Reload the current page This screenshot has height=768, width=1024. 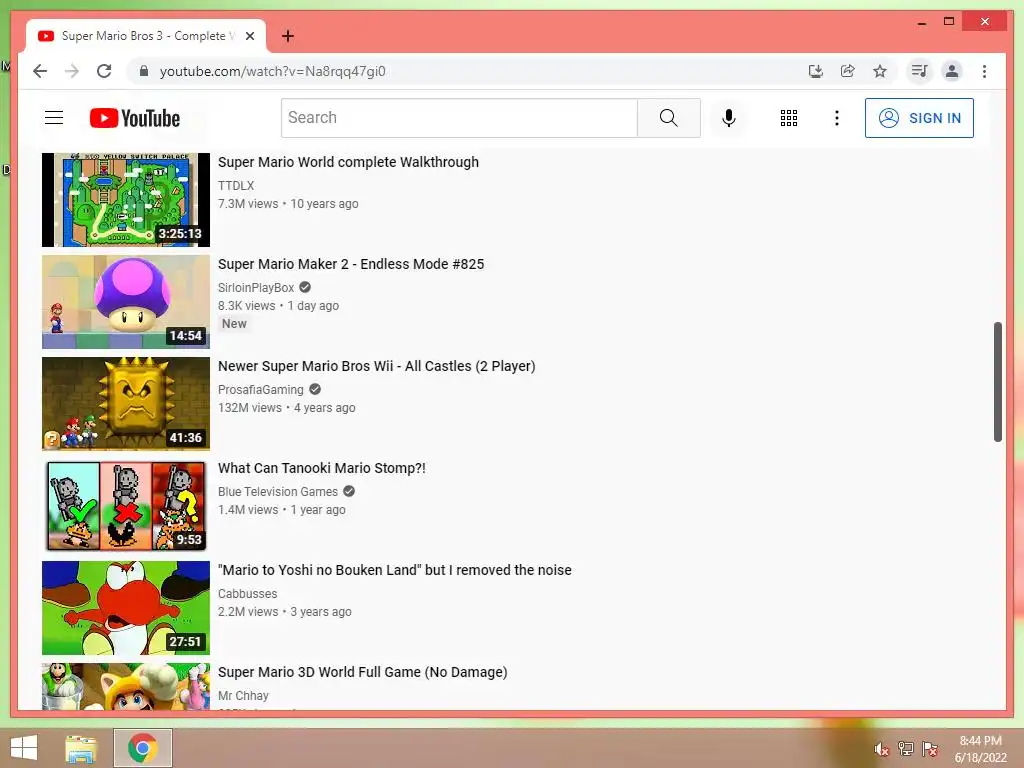pyautogui.click(x=104, y=71)
